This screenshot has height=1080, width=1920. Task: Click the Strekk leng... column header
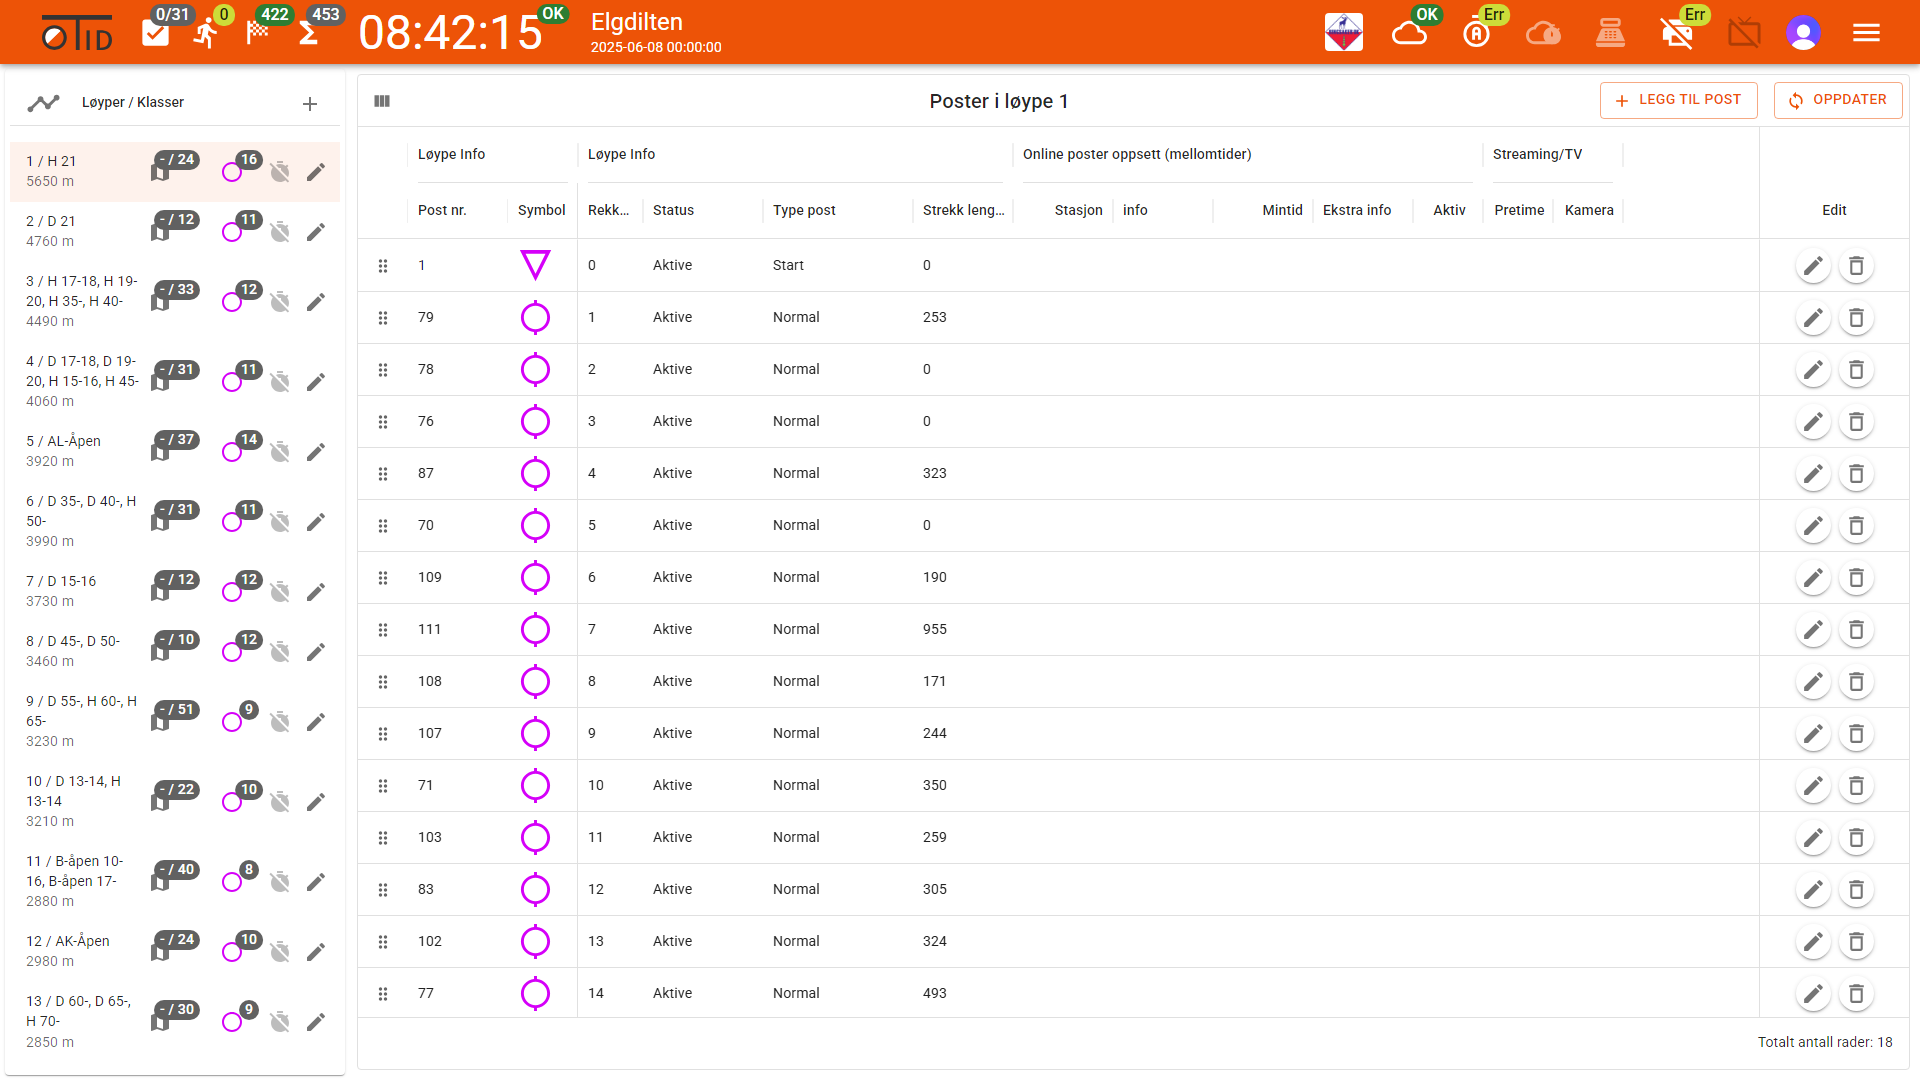[x=963, y=210]
